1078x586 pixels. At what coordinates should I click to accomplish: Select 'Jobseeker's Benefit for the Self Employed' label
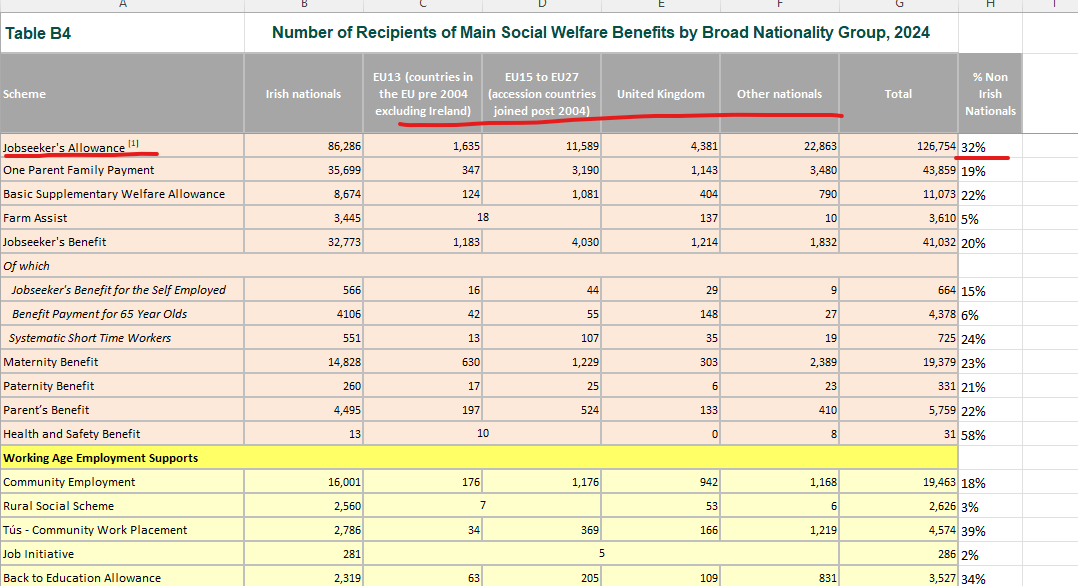122,290
